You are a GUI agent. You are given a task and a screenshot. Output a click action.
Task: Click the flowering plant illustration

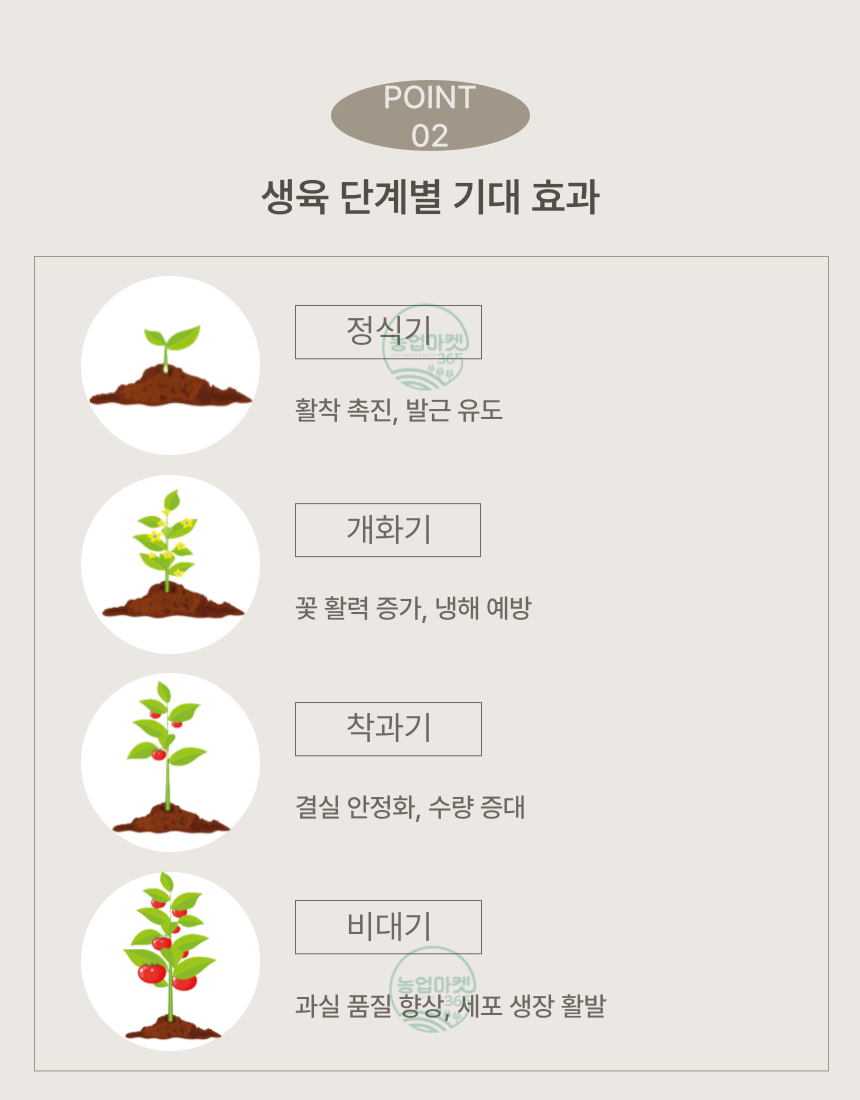pos(170,554)
